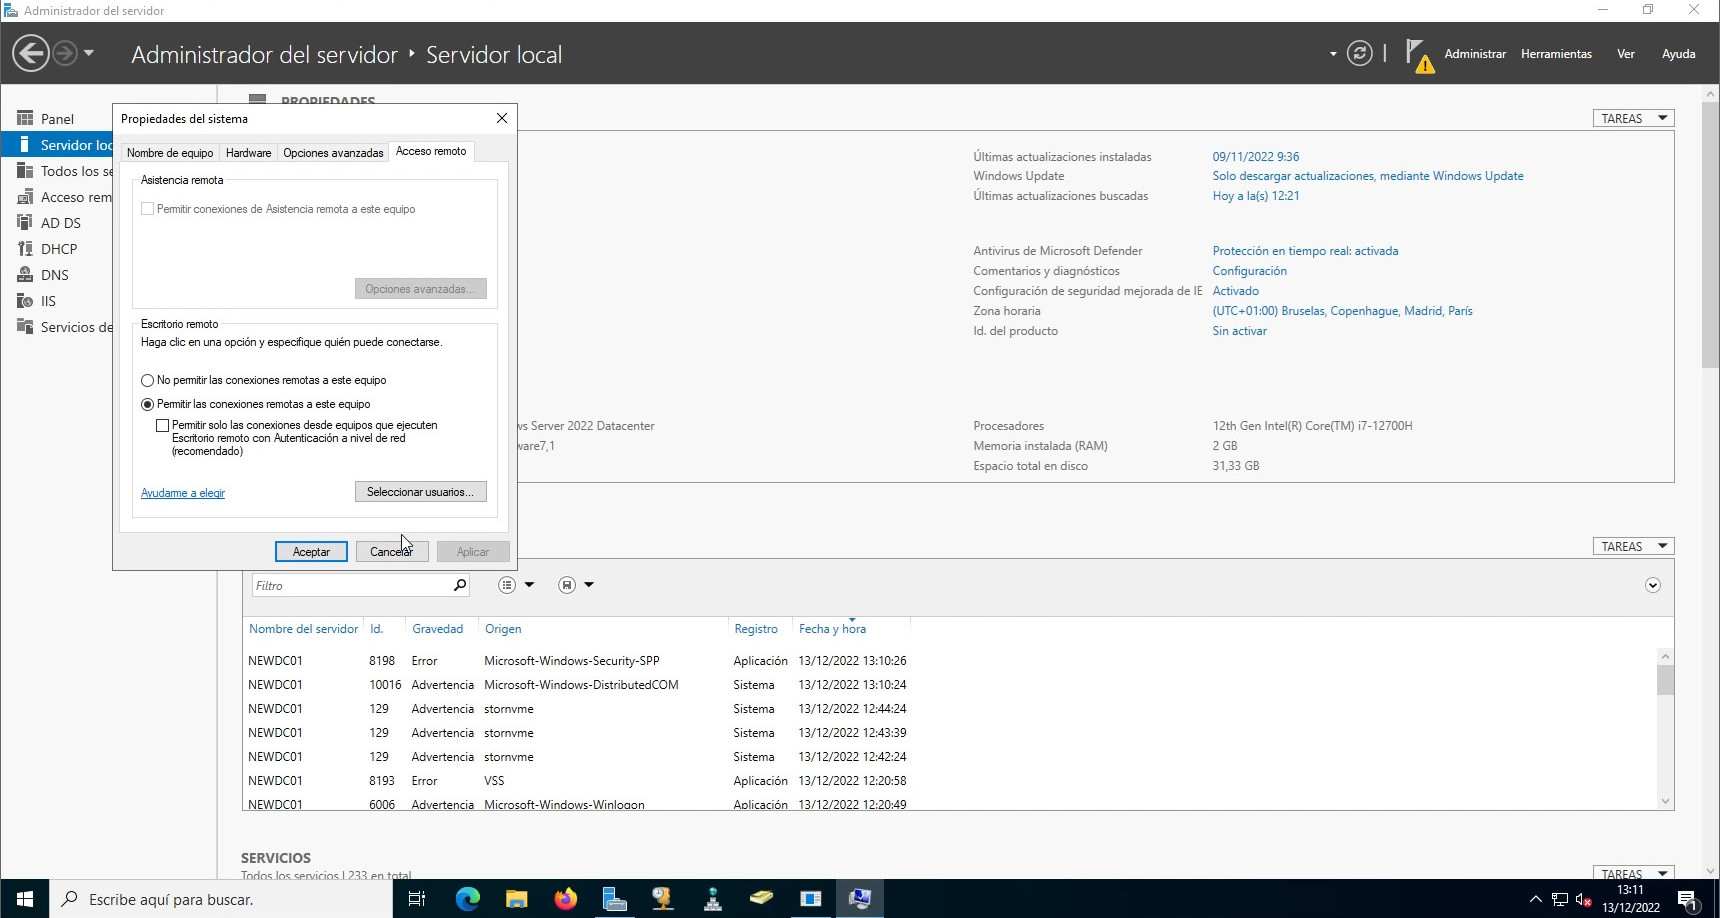Expand the events section chevron

[x=1652, y=585]
